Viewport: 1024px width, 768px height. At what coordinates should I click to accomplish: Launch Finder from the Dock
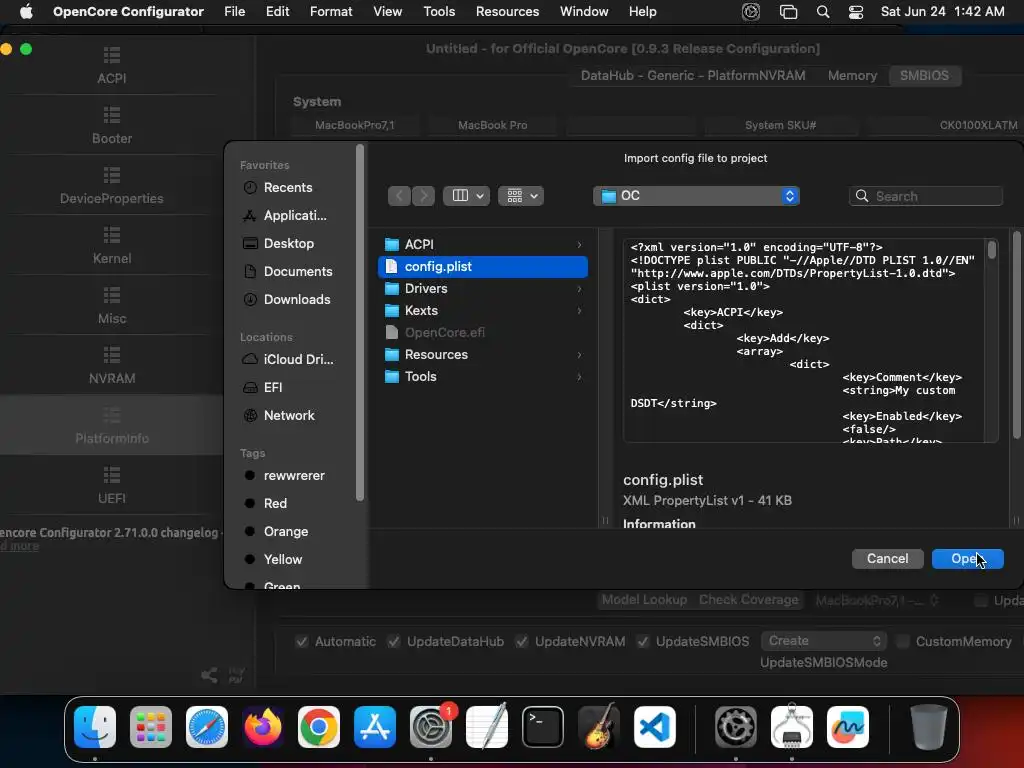click(95, 727)
